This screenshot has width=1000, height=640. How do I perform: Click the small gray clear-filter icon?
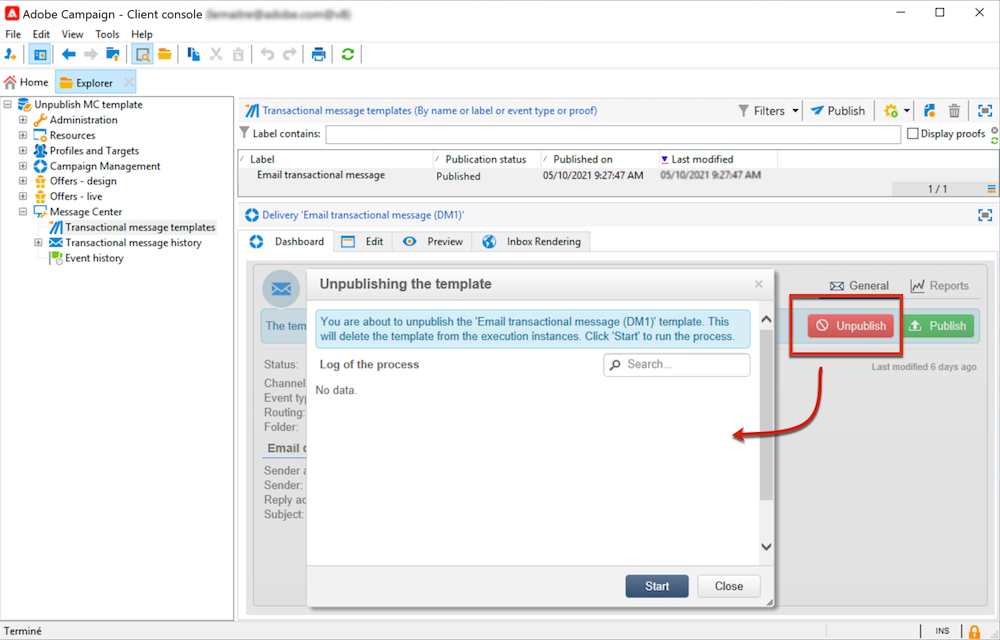[994, 130]
